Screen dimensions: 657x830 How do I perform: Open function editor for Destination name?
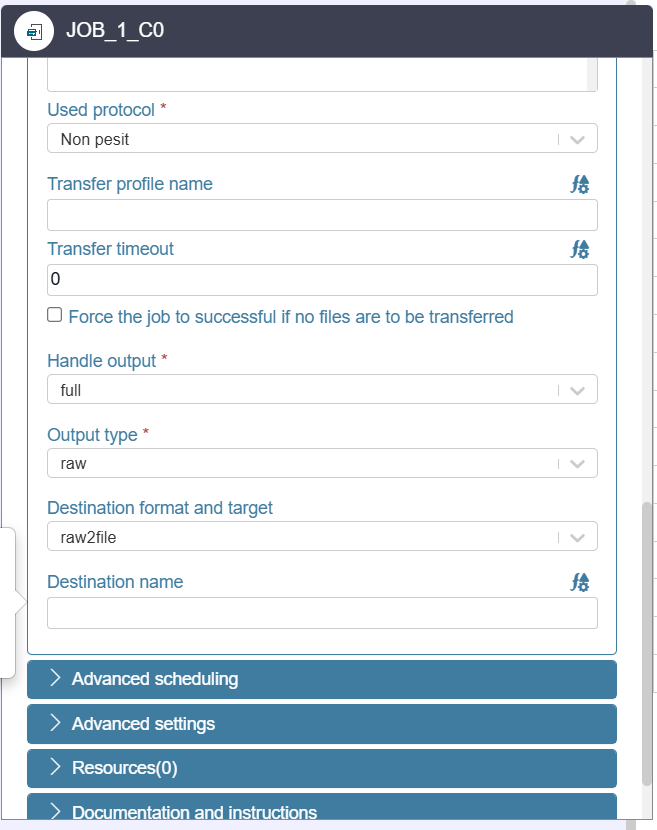click(580, 582)
